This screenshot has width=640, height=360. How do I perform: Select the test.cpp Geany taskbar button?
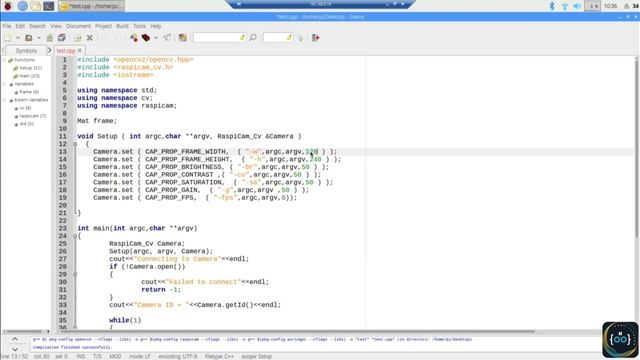[91, 6]
